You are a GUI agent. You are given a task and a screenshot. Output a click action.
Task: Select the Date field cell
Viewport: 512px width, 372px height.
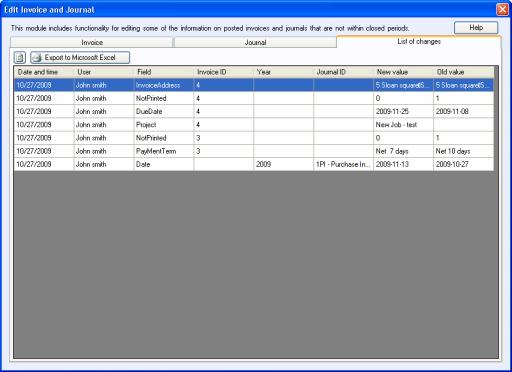tap(164, 164)
